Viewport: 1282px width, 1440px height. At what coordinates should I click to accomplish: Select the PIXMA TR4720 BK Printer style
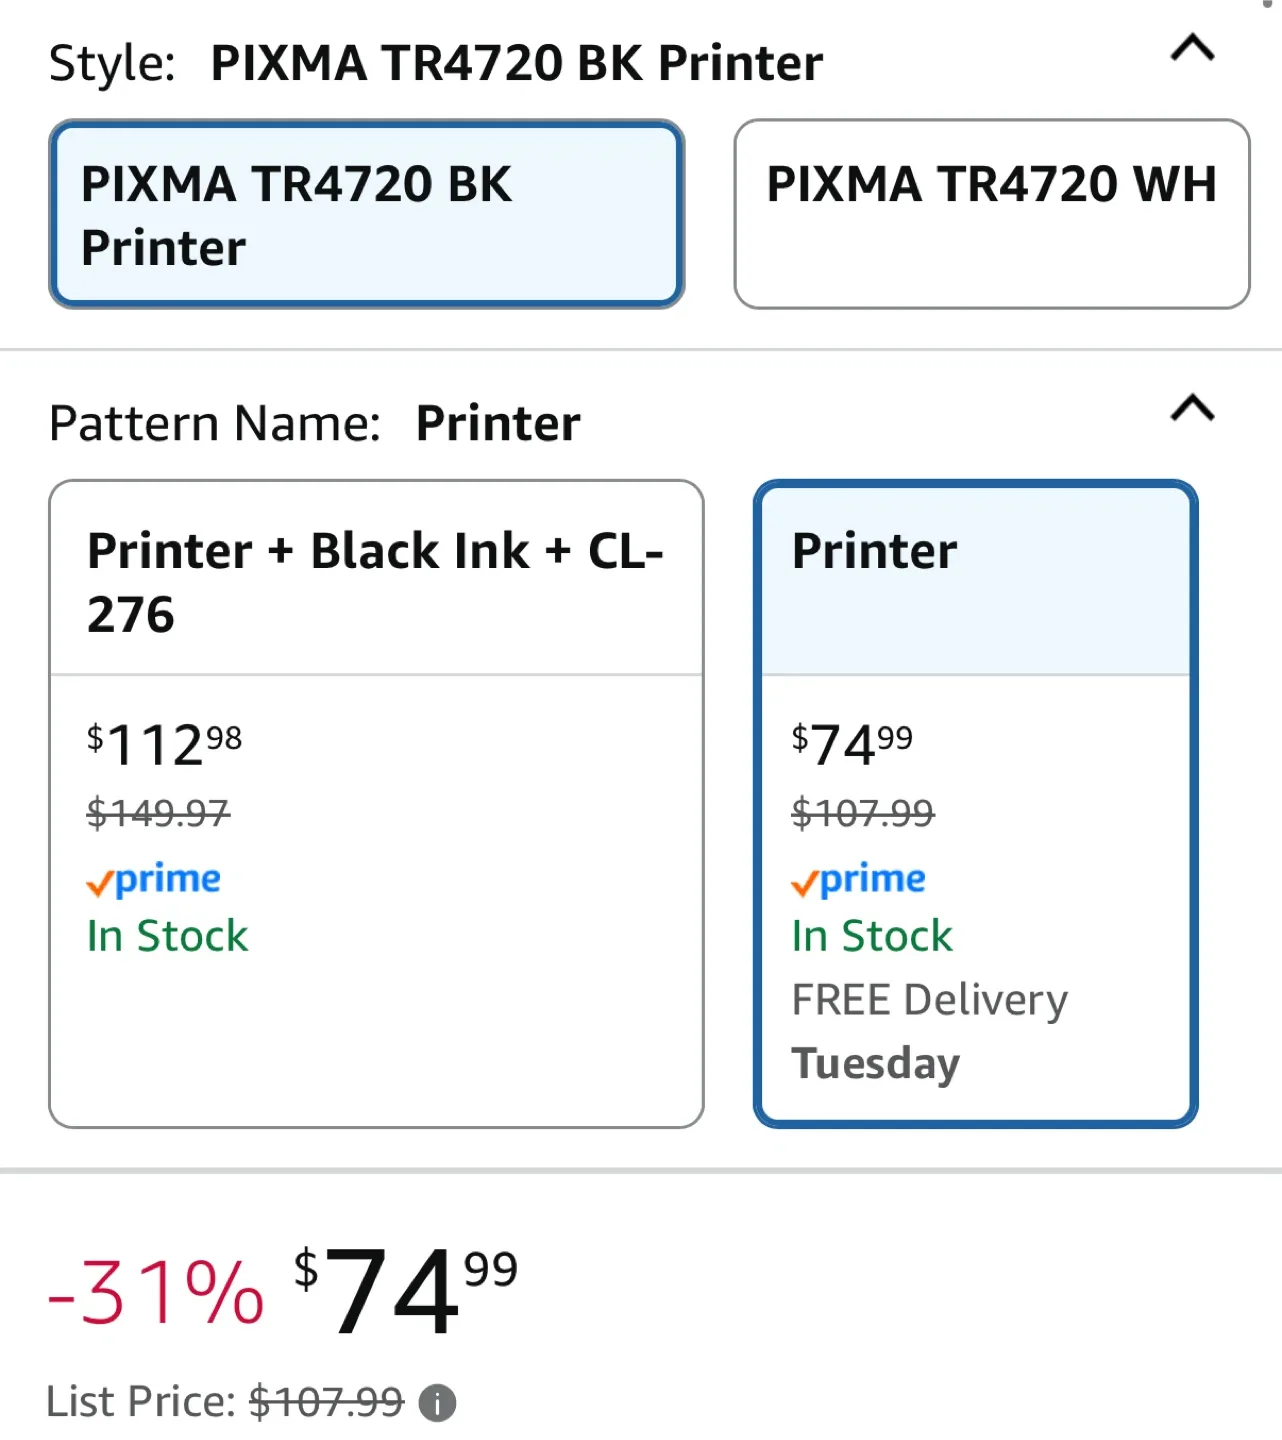coord(367,213)
